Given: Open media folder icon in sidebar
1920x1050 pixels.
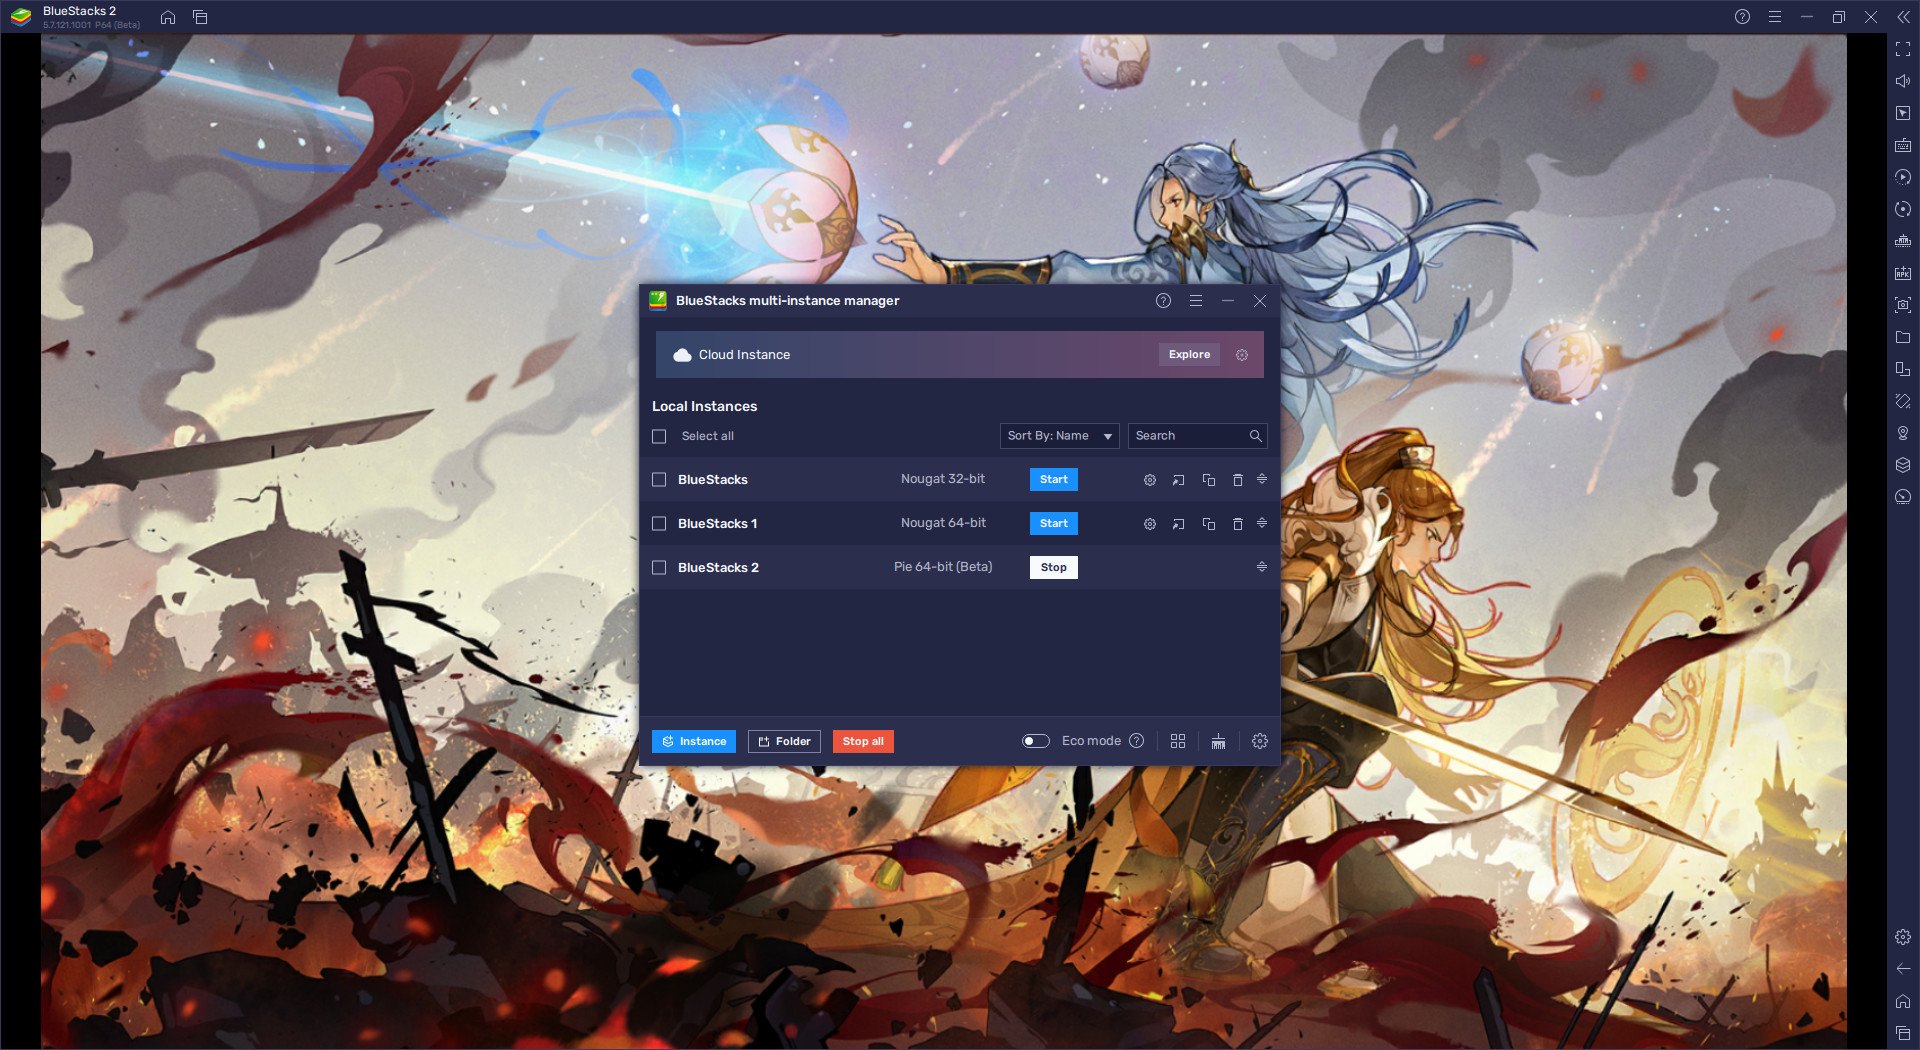Looking at the screenshot, I should (1903, 337).
